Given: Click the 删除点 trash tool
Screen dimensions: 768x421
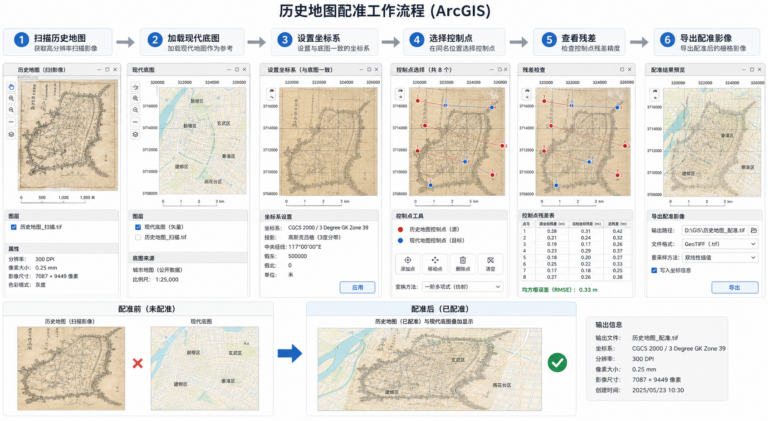Looking at the screenshot, I should [462, 263].
